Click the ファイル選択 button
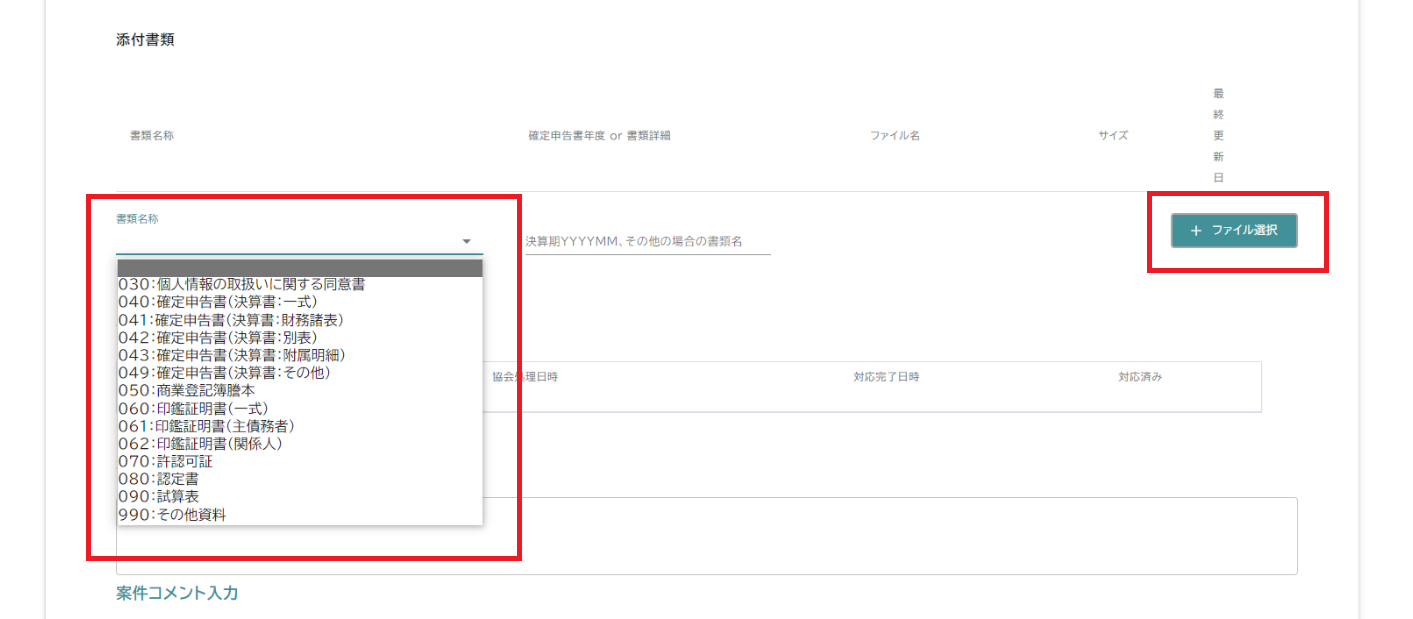 [x=1234, y=230]
